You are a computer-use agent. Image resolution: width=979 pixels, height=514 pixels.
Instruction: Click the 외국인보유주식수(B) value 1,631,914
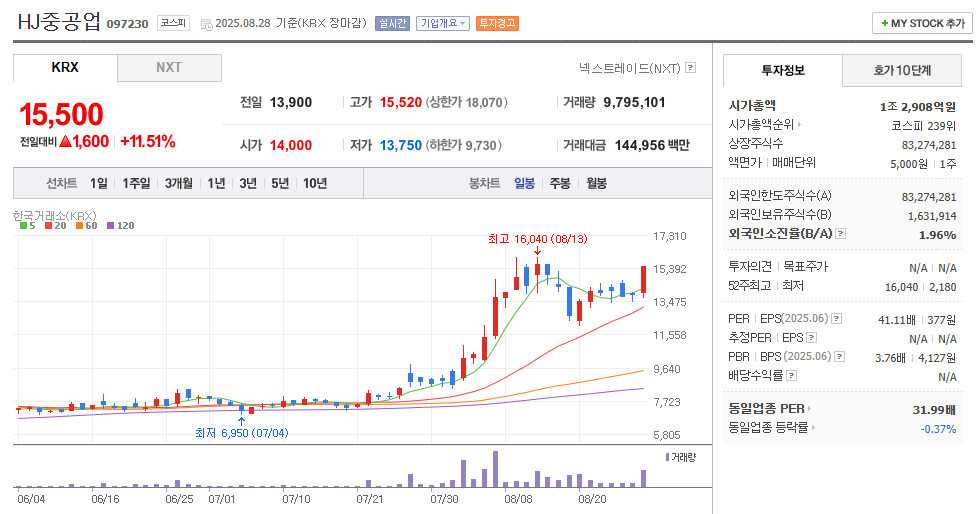(932, 216)
